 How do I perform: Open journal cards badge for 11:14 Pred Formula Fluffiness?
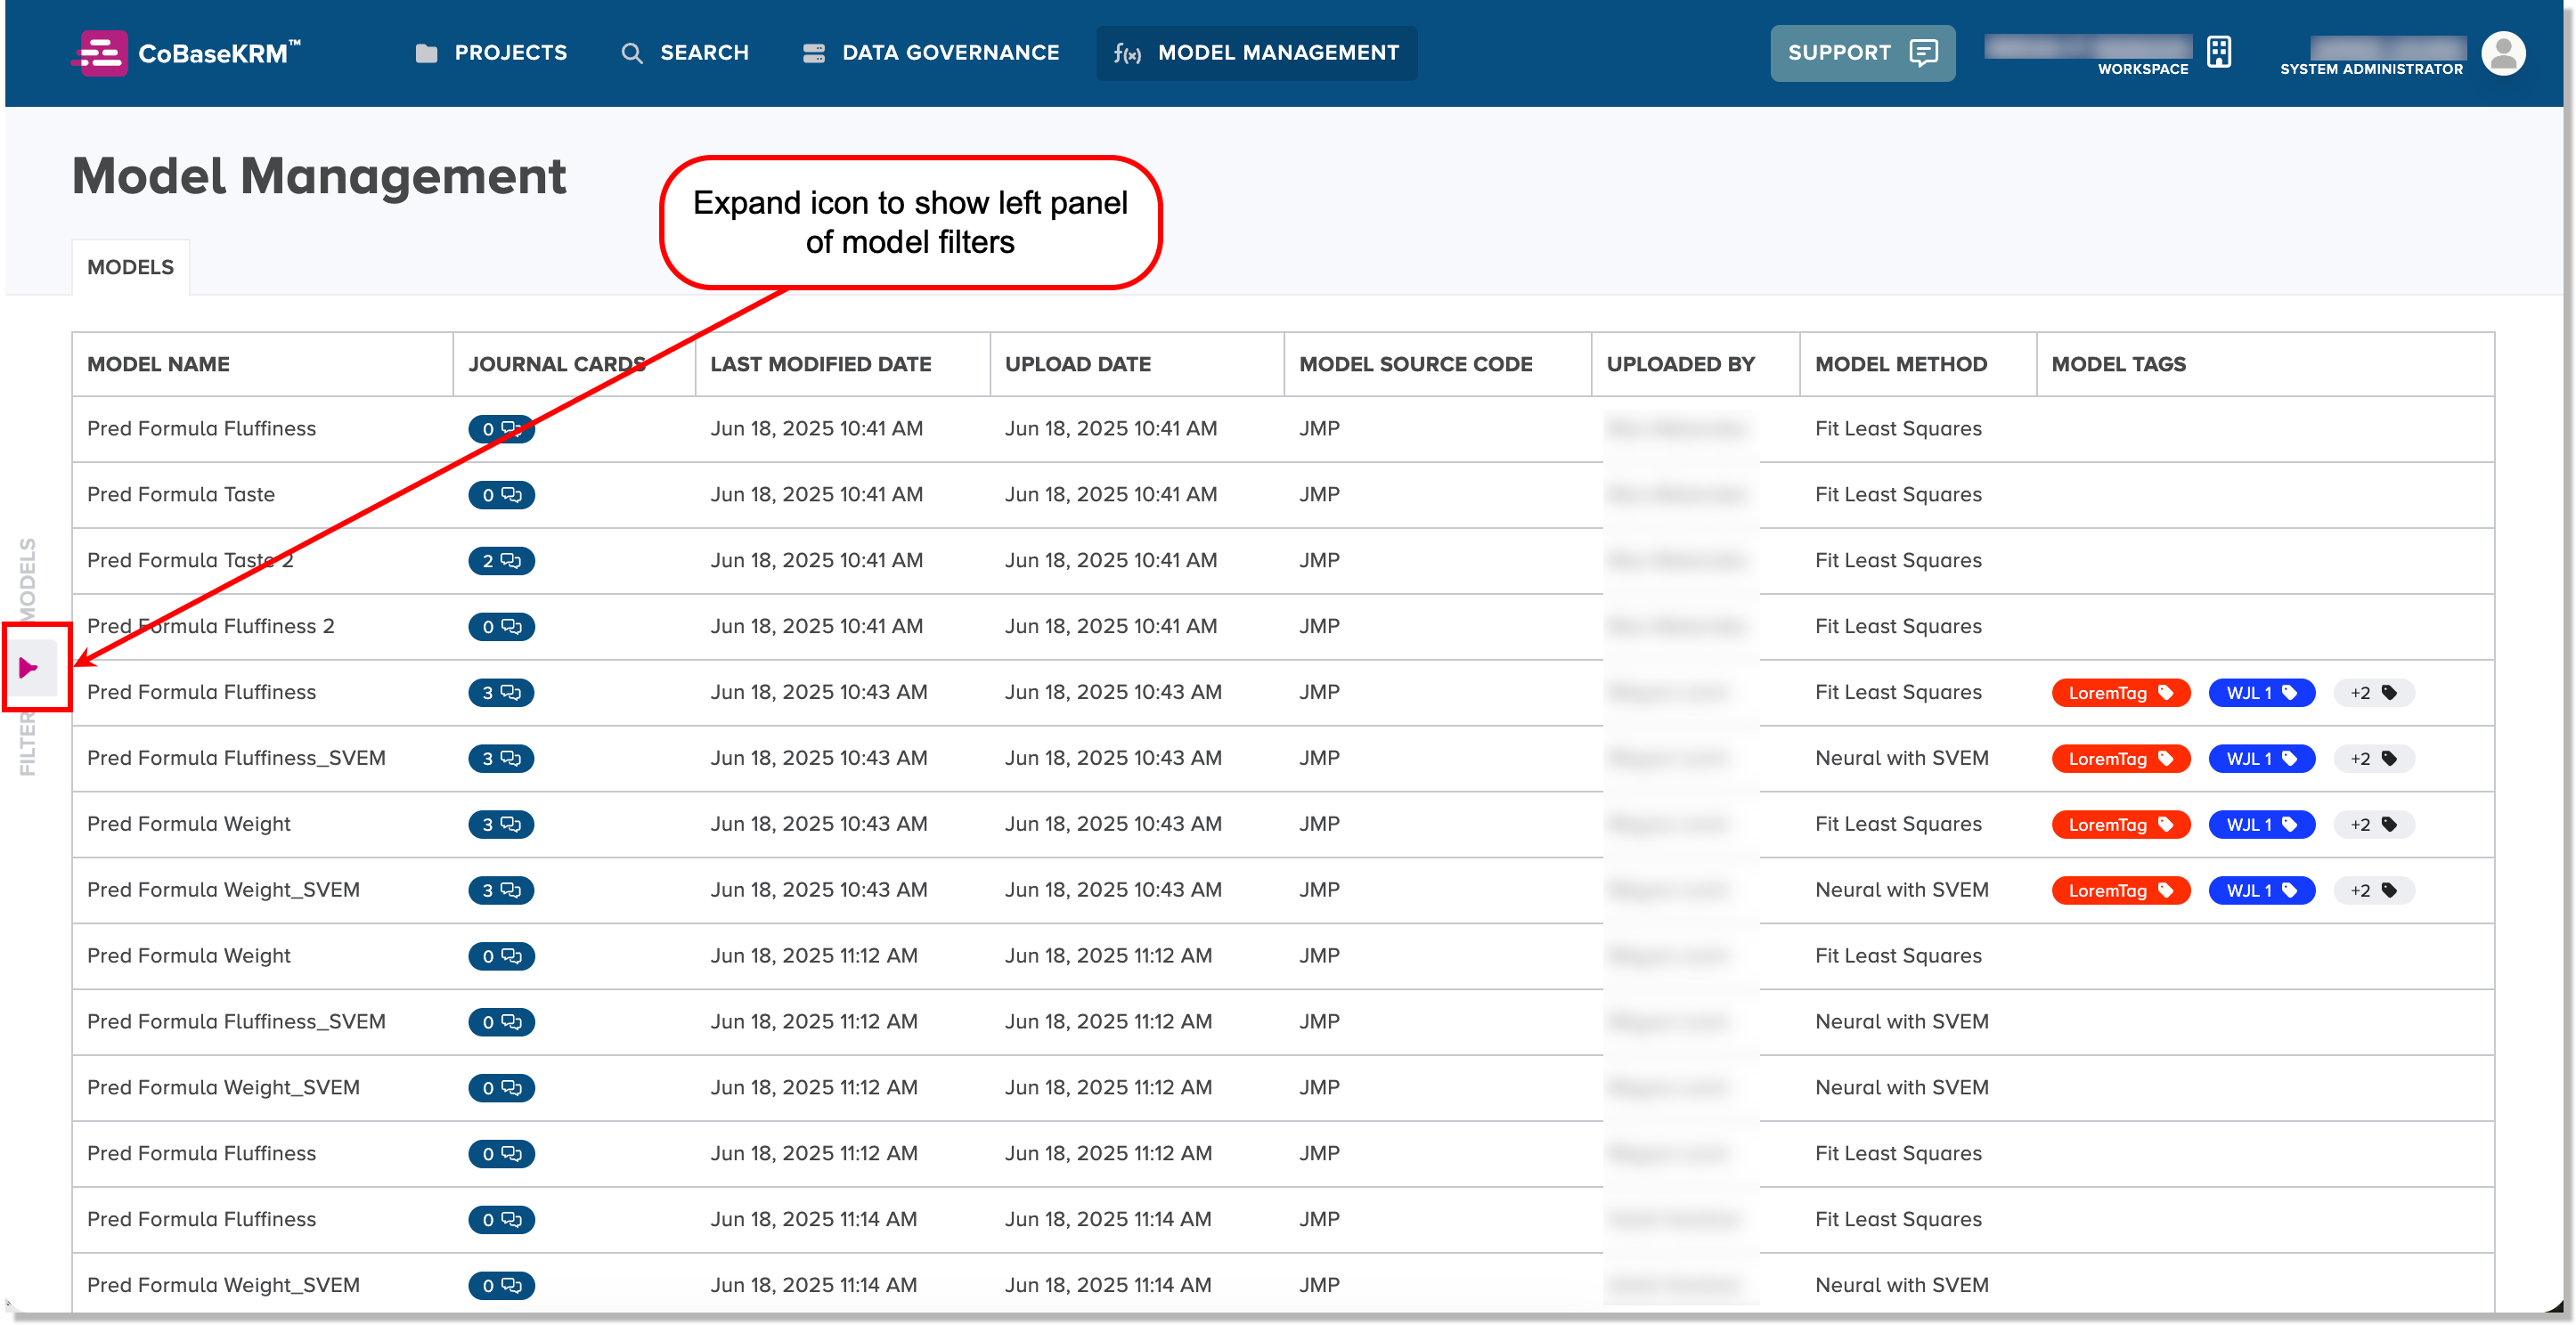tap(501, 1220)
